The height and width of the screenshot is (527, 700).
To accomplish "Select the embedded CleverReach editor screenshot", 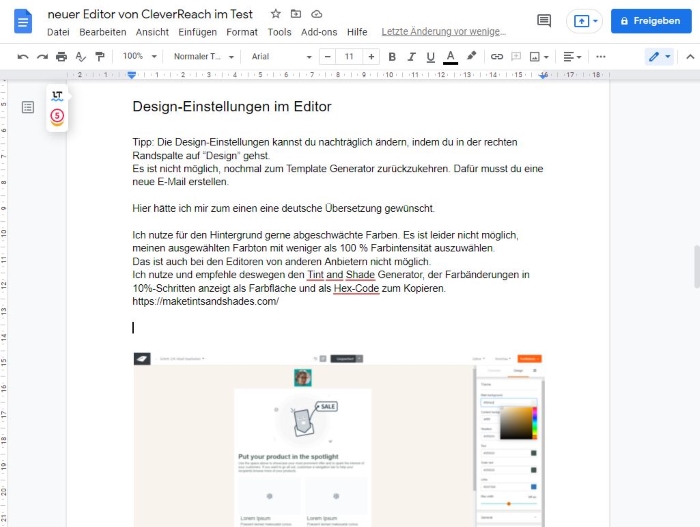I will click(339, 439).
